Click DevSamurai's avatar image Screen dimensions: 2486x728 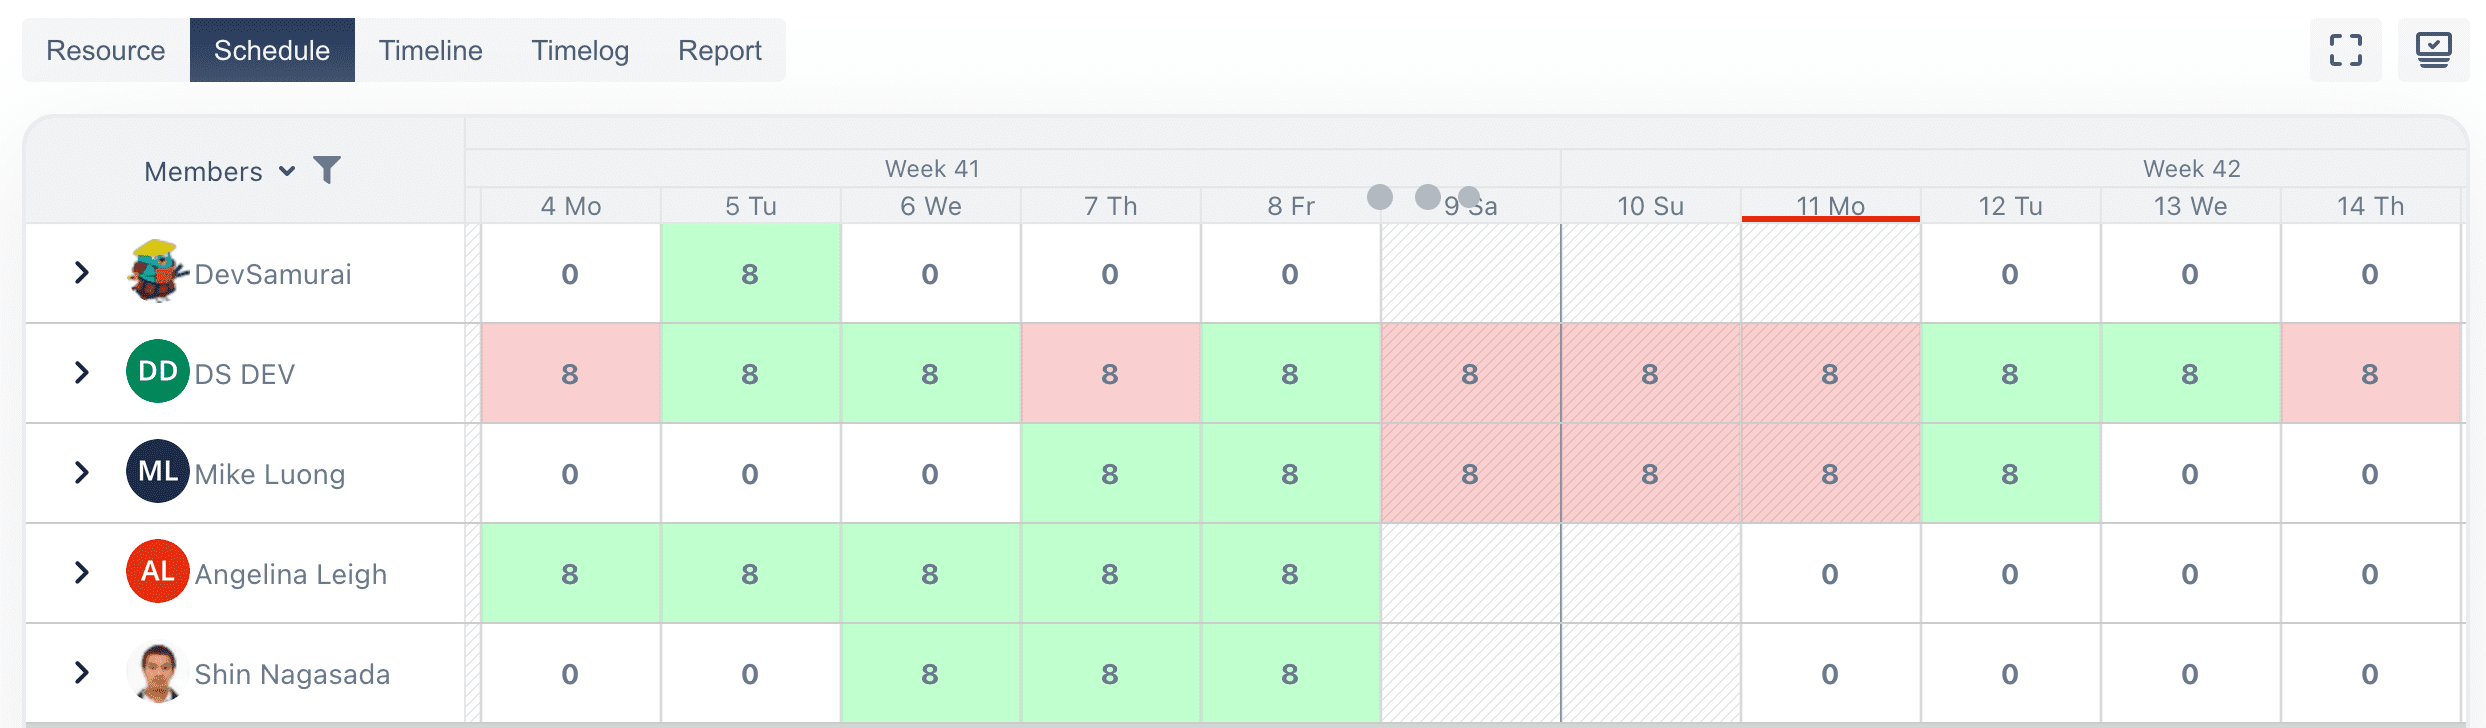(x=157, y=272)
